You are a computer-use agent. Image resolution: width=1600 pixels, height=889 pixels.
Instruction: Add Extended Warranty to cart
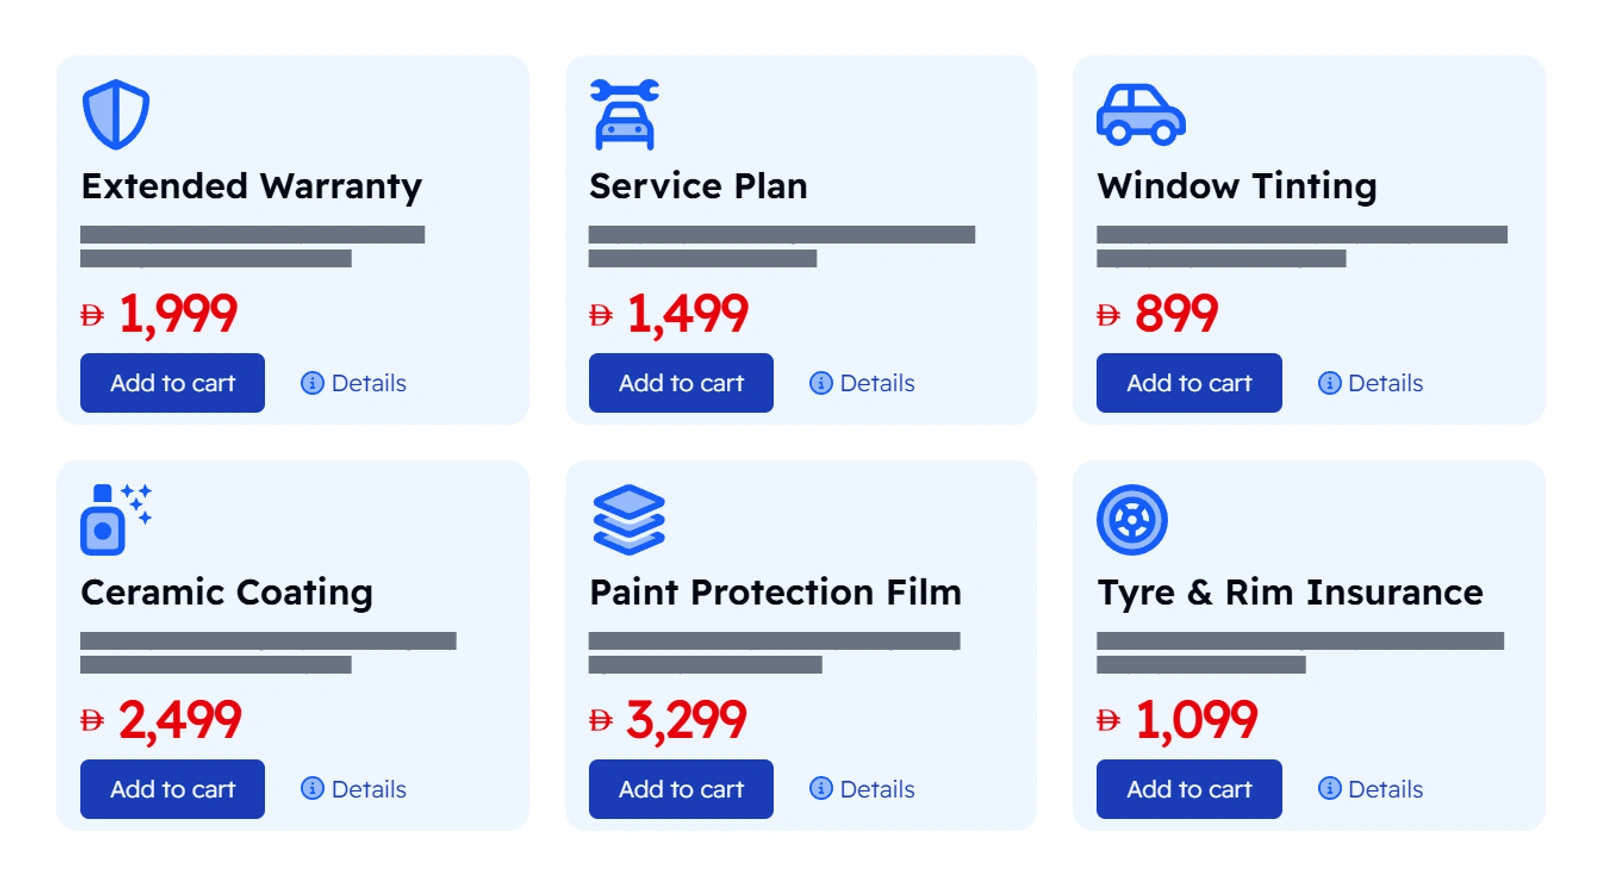[172, 383]
